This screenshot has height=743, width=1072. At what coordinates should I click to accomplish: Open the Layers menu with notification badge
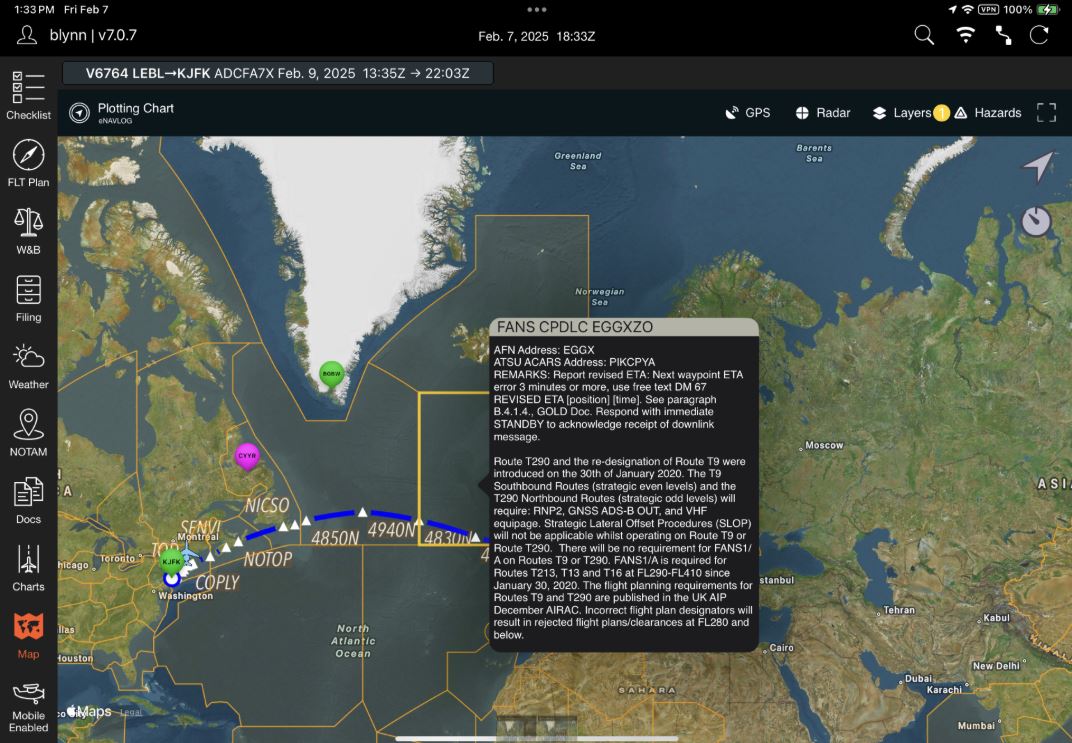point(905,113)
